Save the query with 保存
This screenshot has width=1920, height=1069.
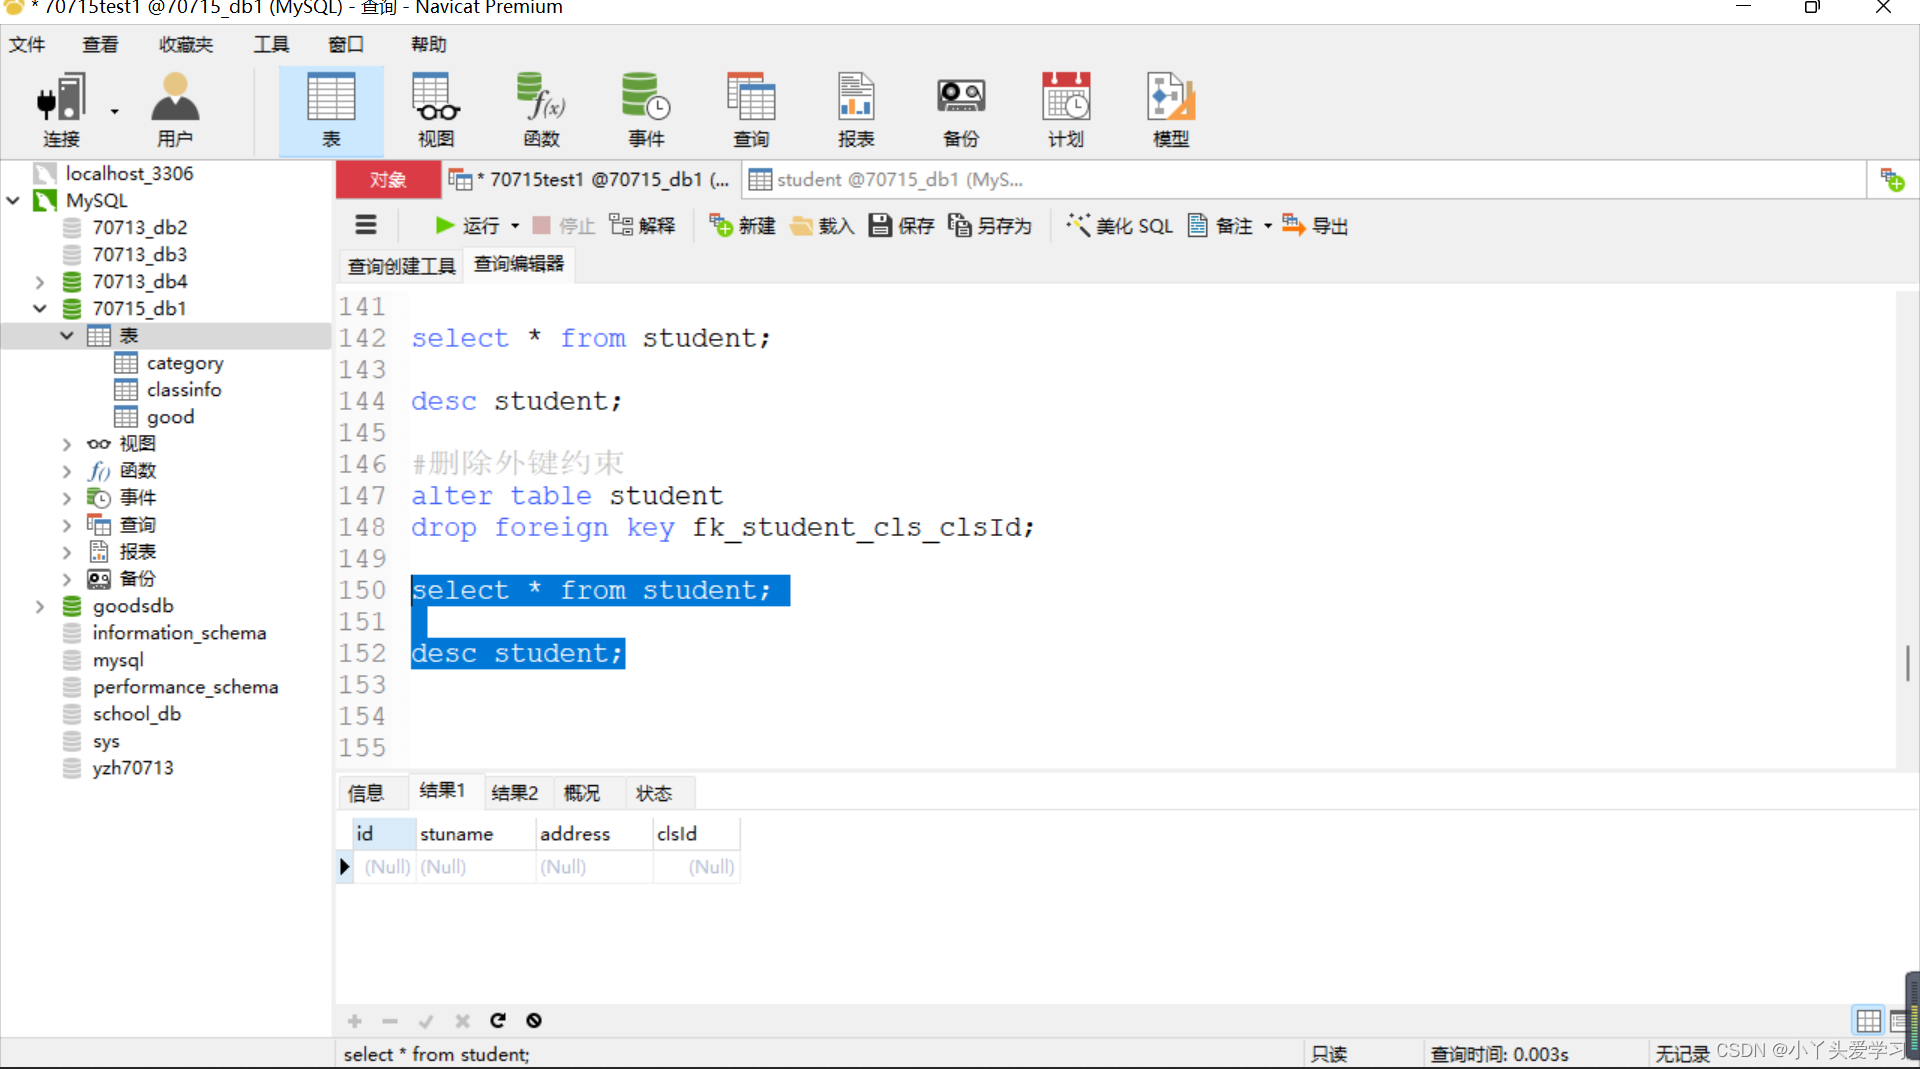[x=901, y=226]
